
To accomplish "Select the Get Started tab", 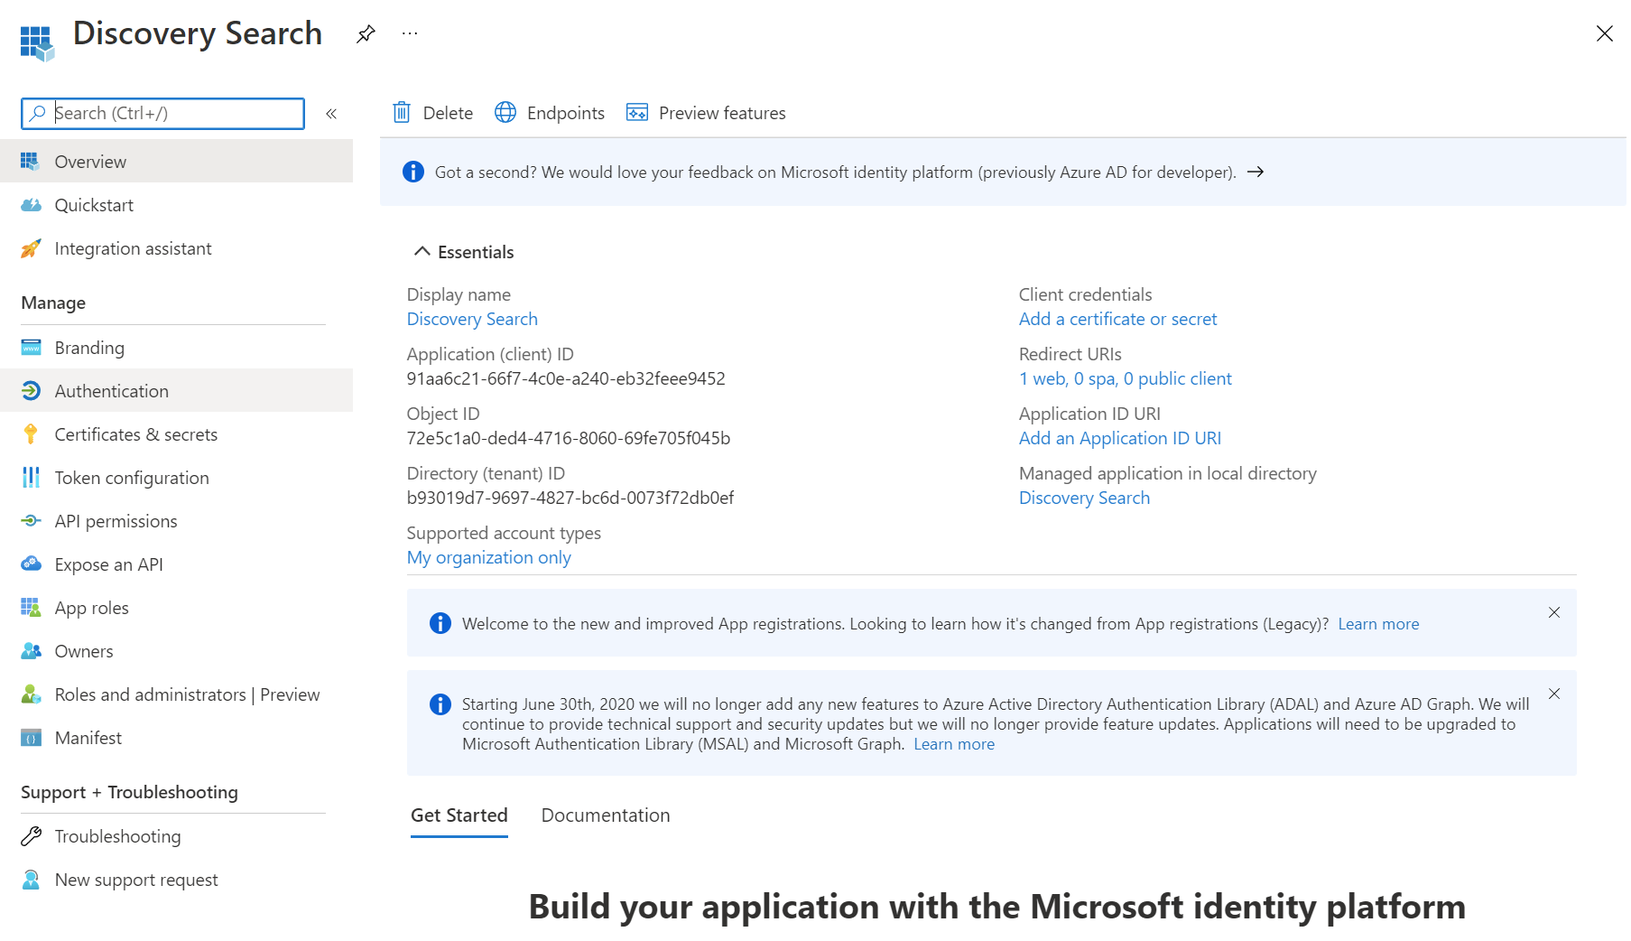I will [459, 815].
